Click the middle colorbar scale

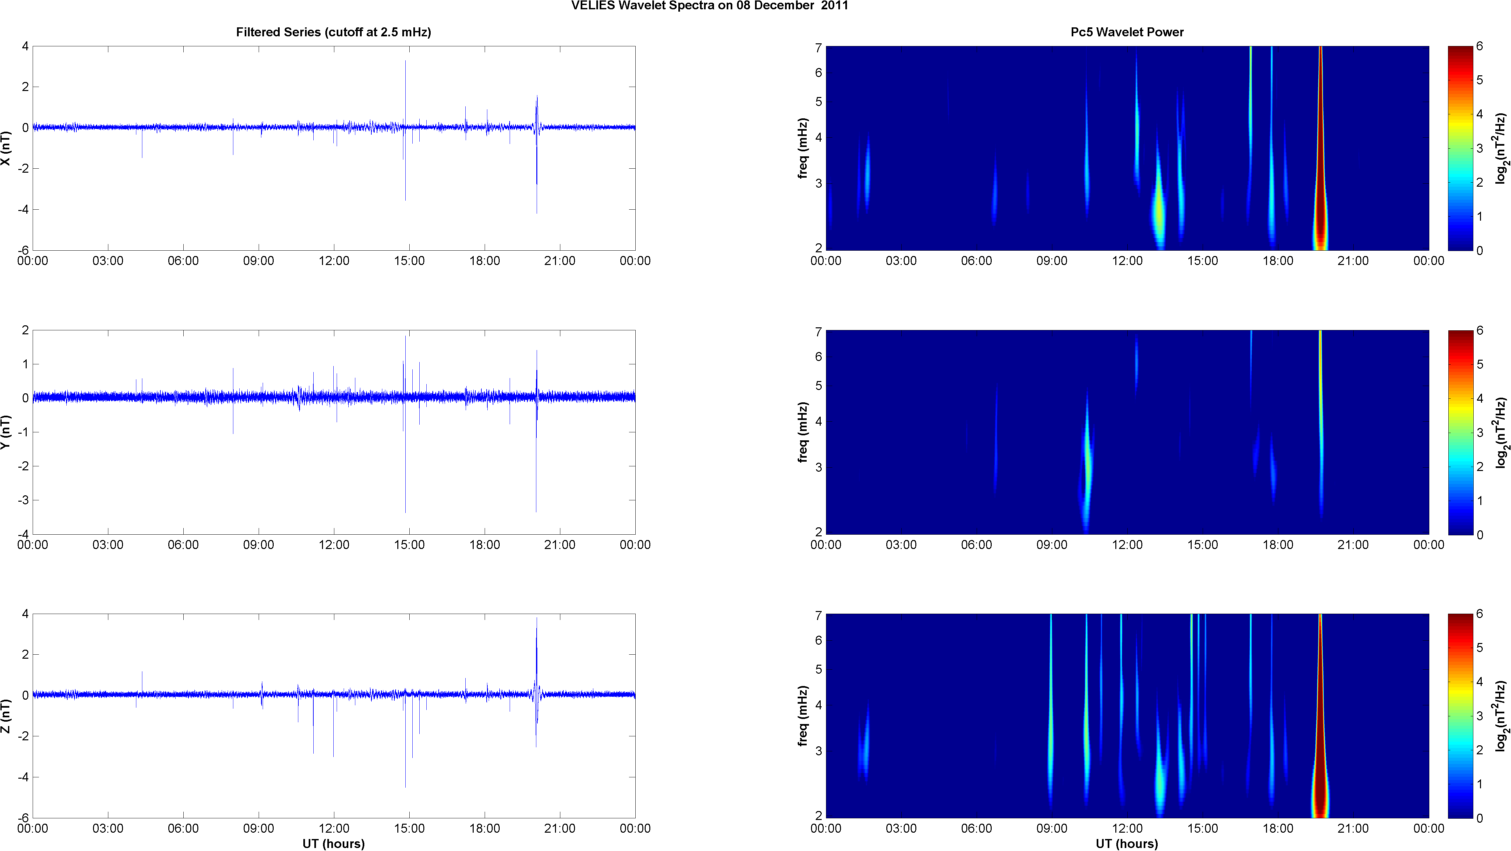click(x=1460, y=432)
